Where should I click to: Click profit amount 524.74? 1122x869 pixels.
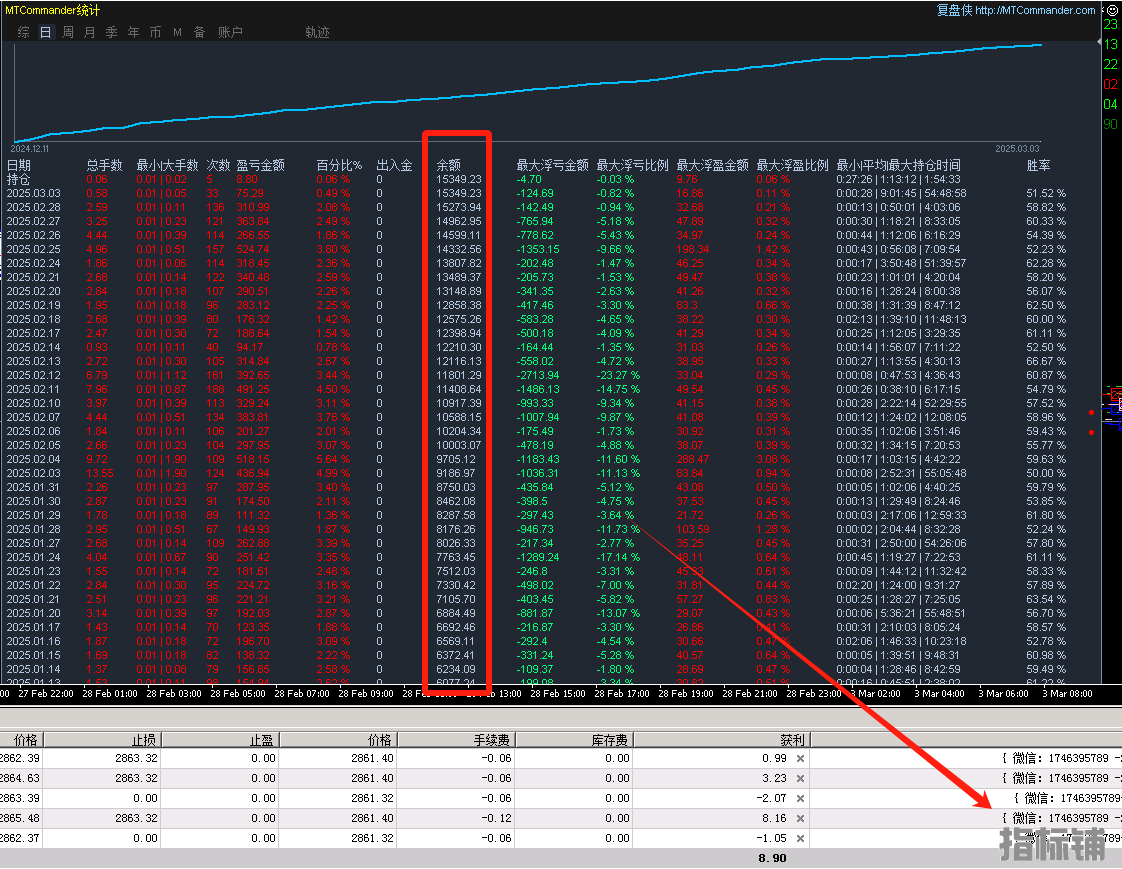click(253, 250)
